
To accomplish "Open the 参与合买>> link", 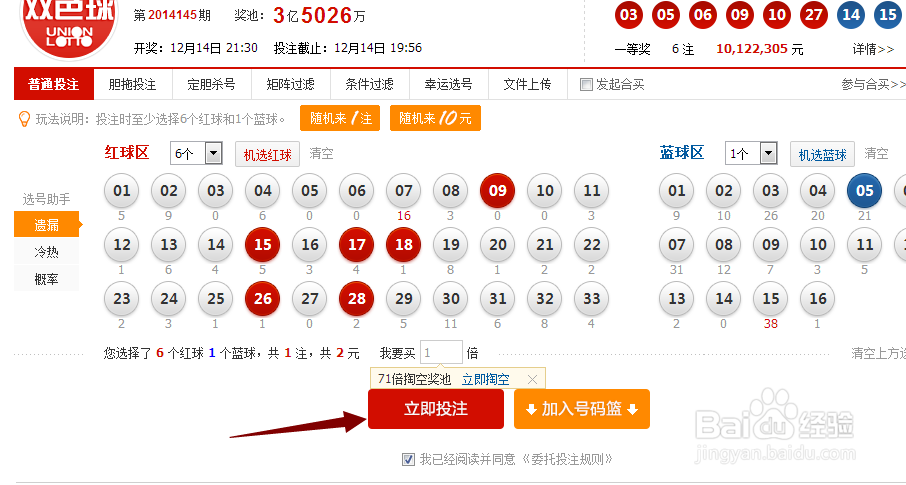I will click(874, 84).
